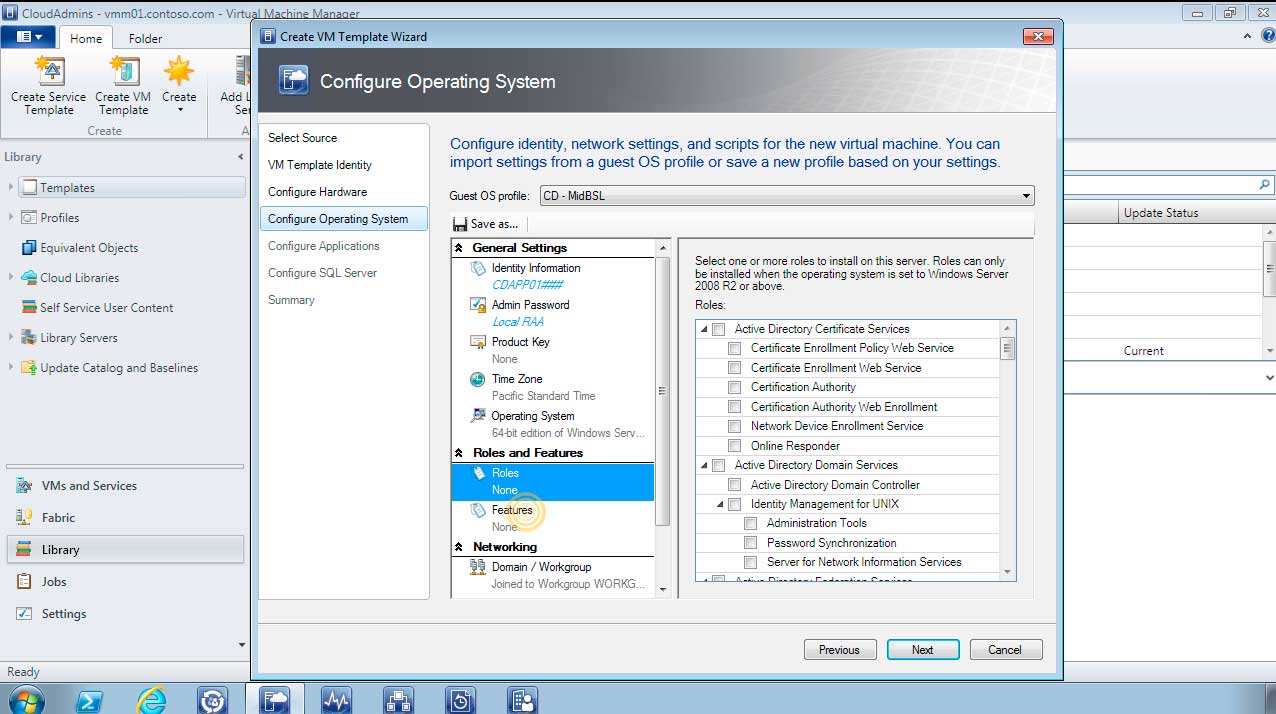Open the Windows Start menu
1276x714 pixels.
click(26, 700)
